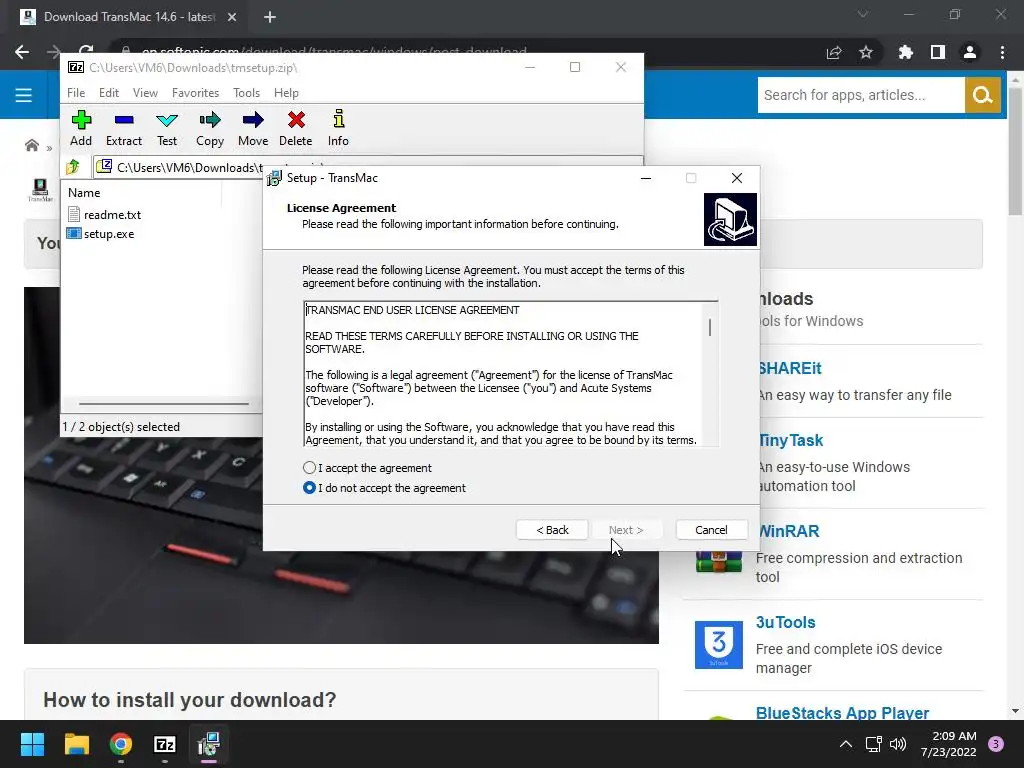Screen dimensions: 1024x768
Task: Open the BlueStacks App Player link
Action: [x=842, y=712]
